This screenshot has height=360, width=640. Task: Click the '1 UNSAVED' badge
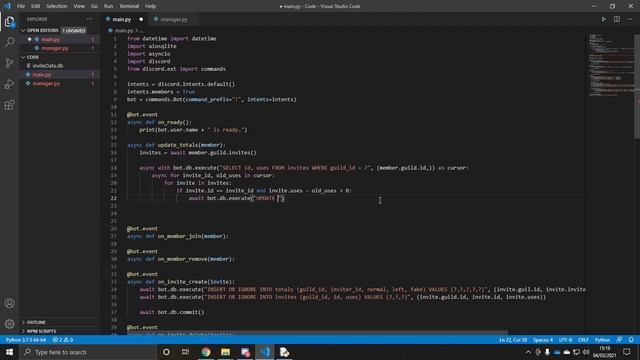tap(74, 31)
